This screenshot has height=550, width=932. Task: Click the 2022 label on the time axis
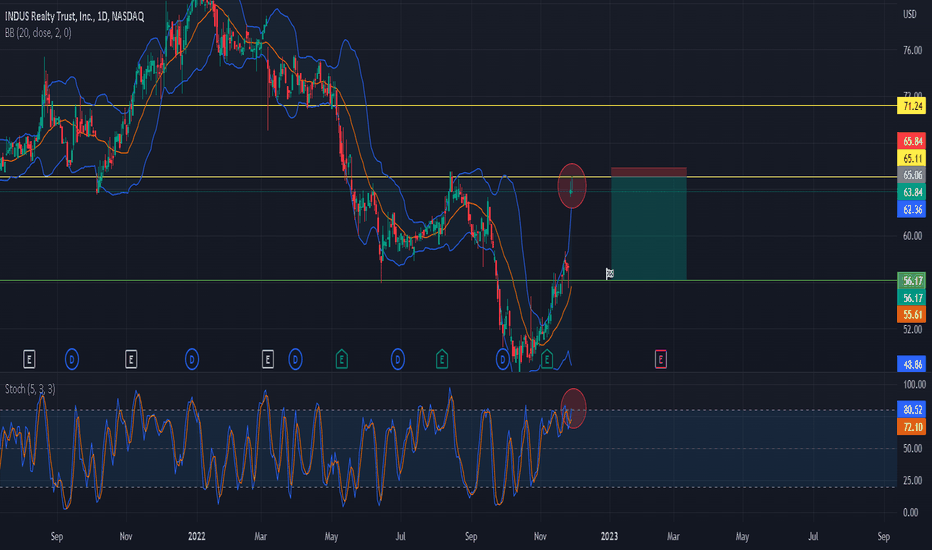tap(196, 536)
